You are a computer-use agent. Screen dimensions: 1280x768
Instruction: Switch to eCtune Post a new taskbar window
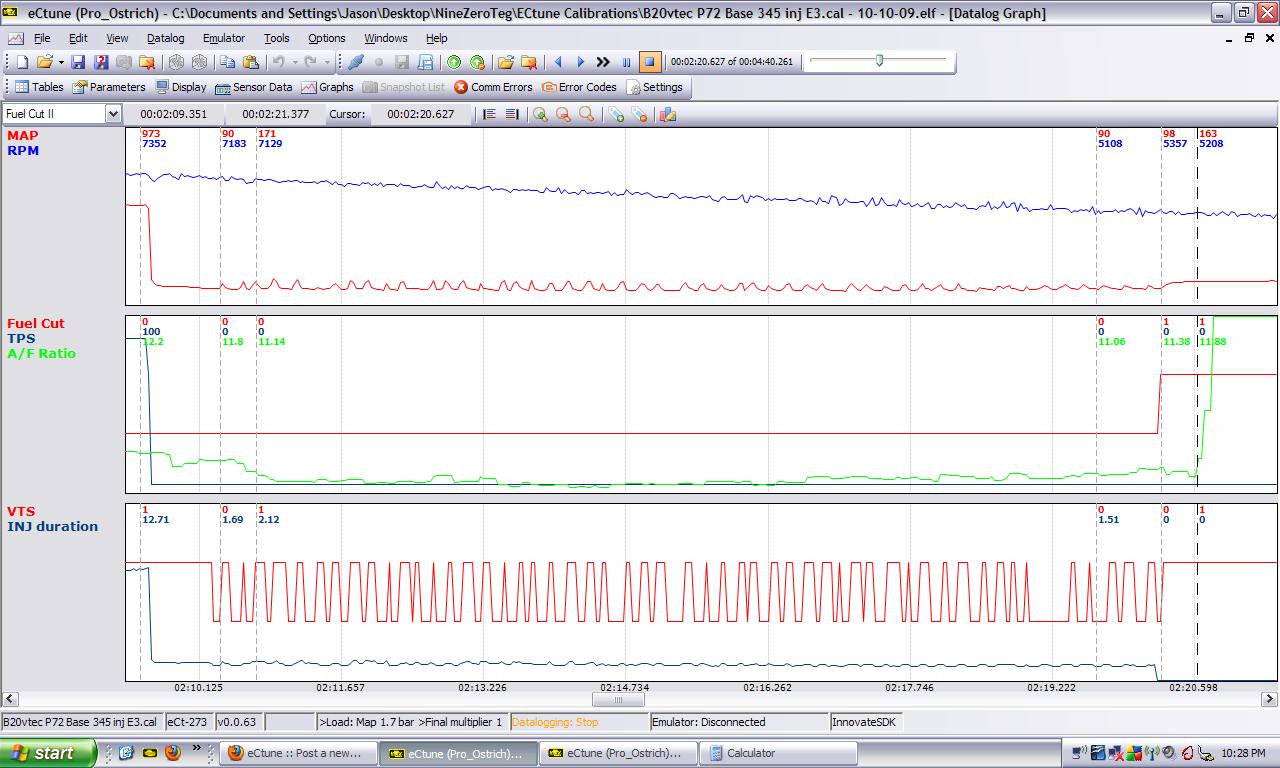[298, 753]
